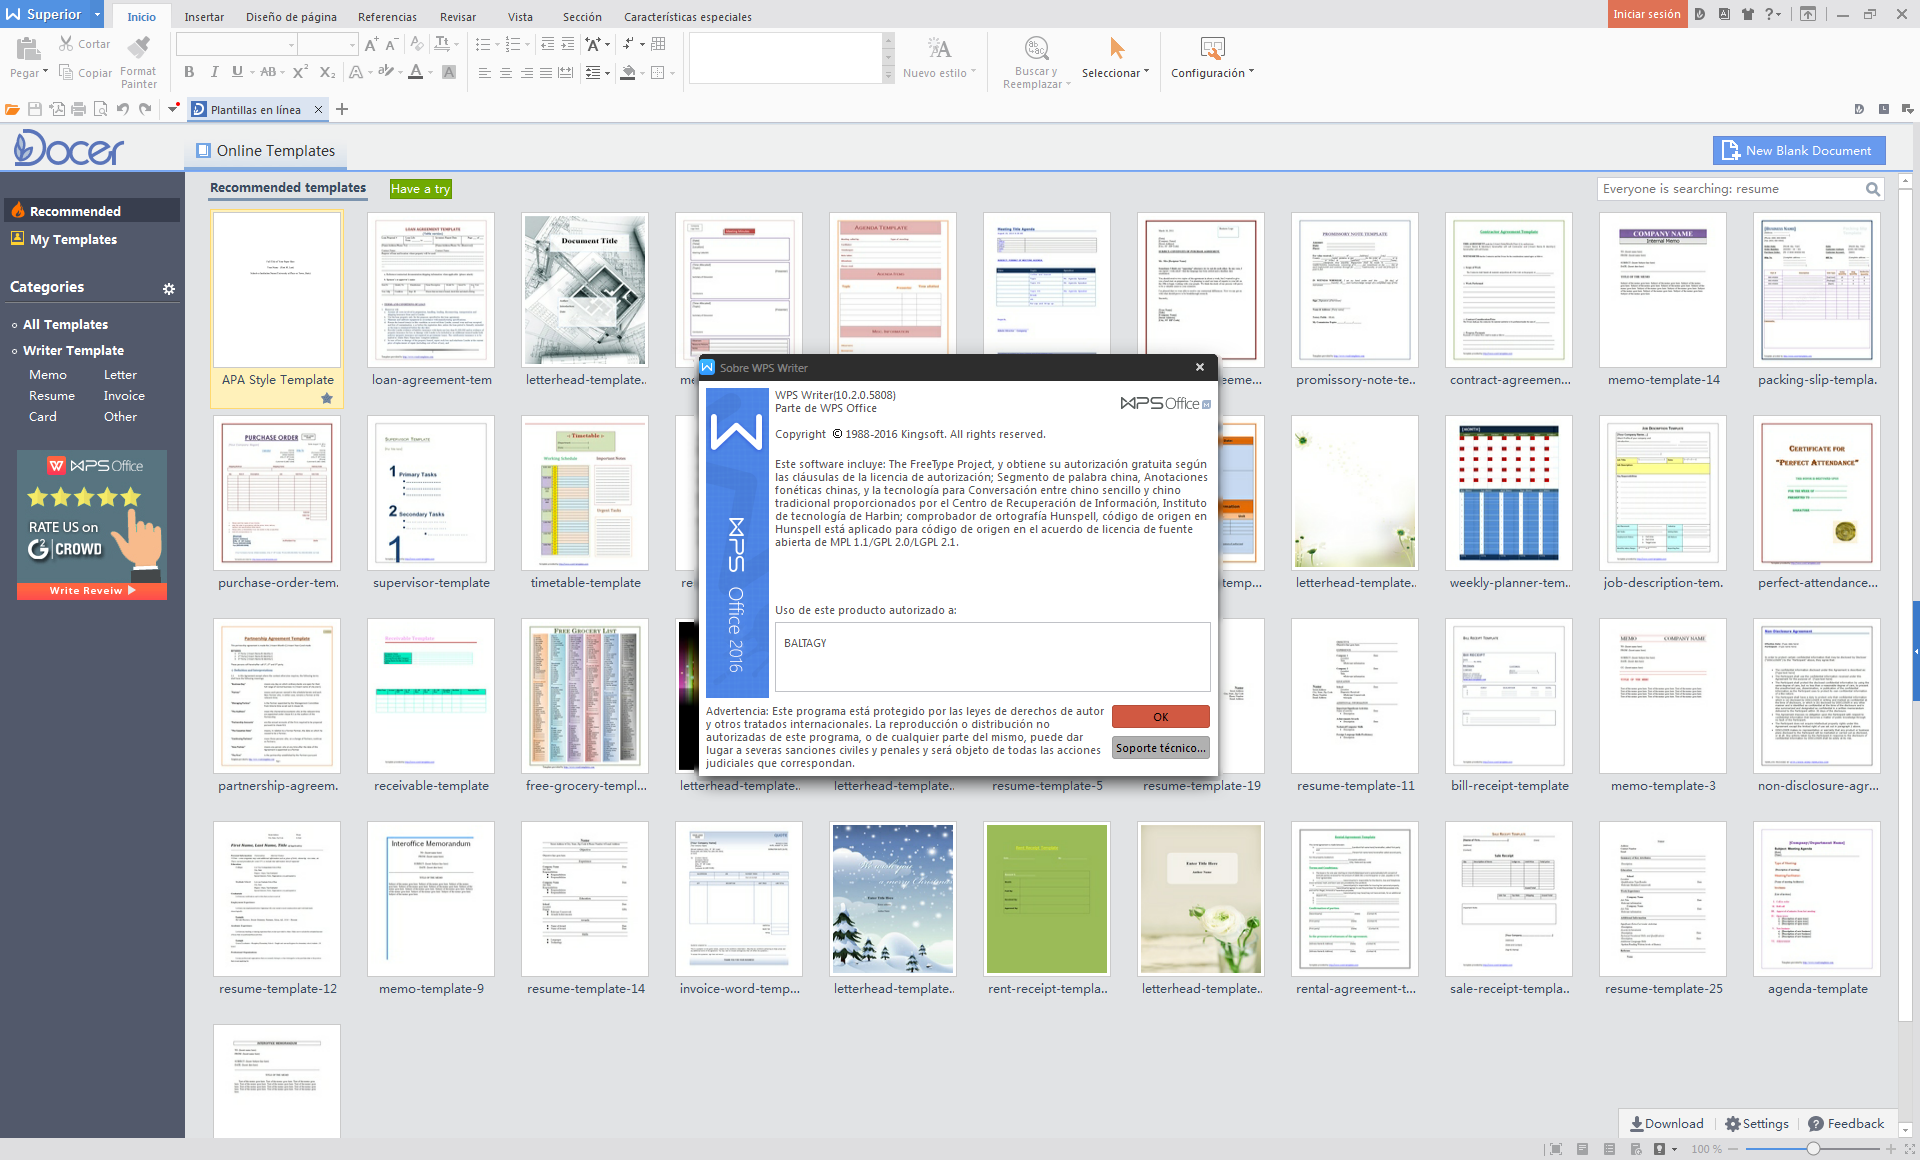Click the redo arrow icon
Screen dimensions: 1920x1160
coord(145,109)
